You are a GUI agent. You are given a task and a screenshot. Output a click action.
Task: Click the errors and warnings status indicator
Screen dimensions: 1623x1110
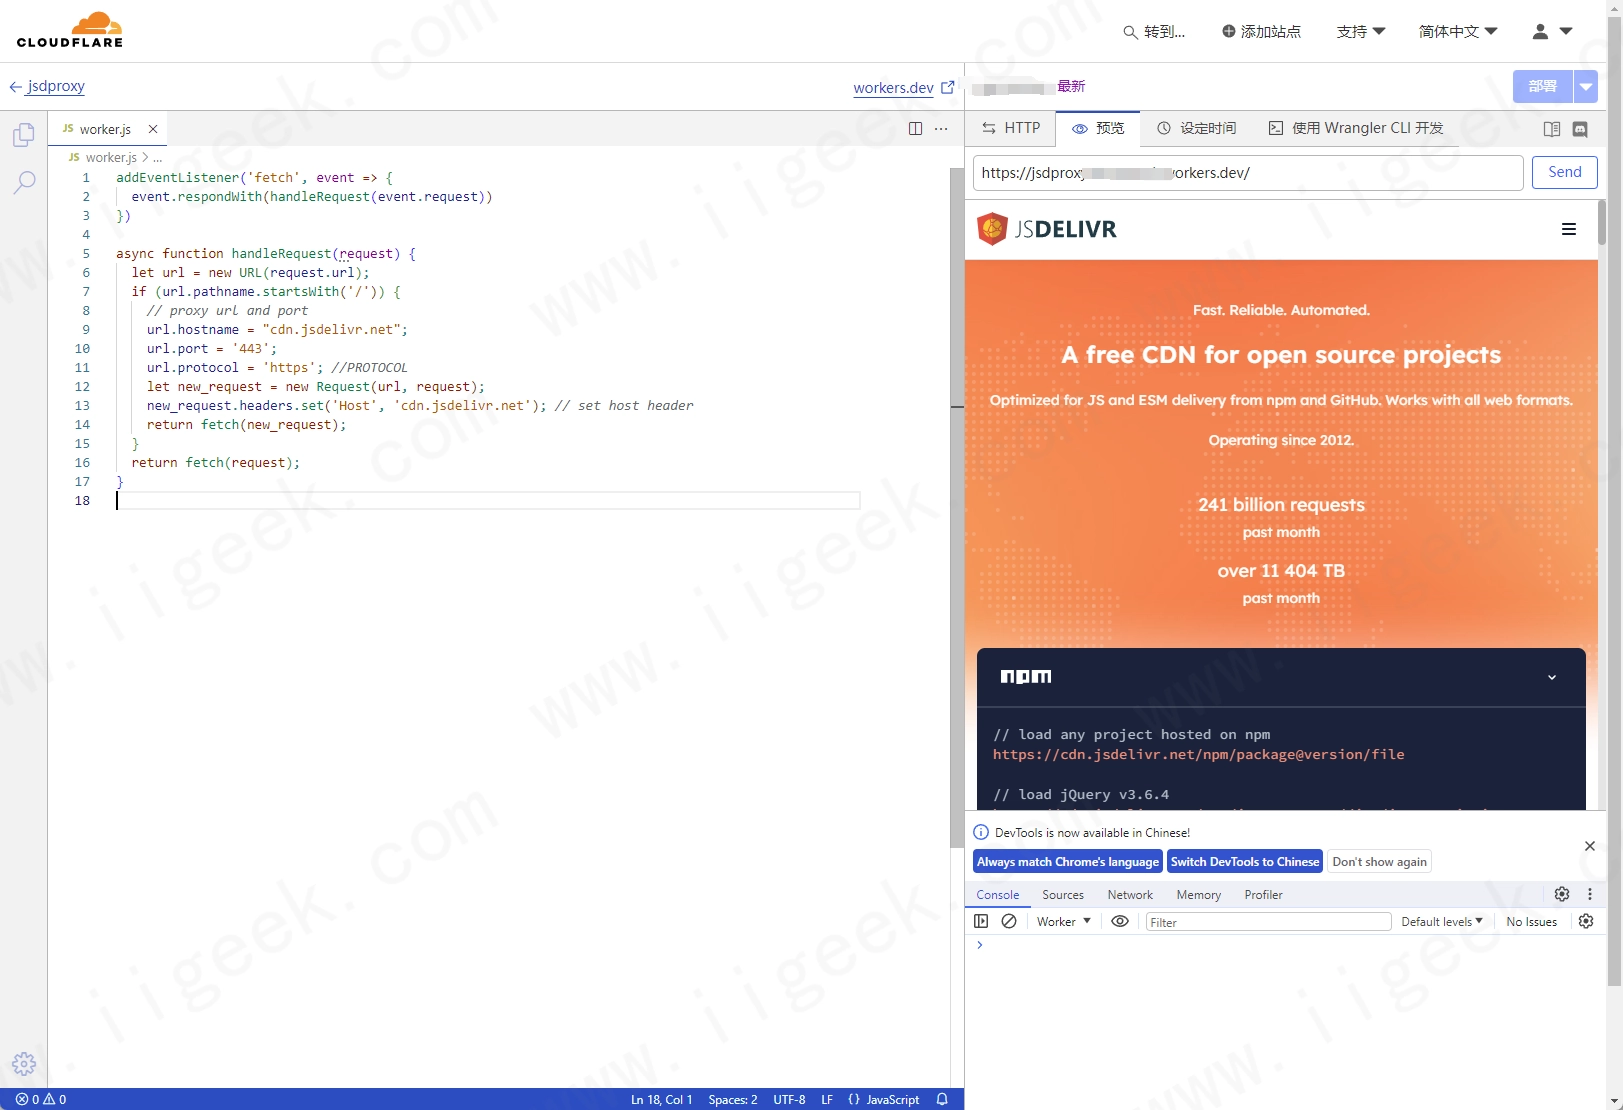click(x=41, y=1099)
